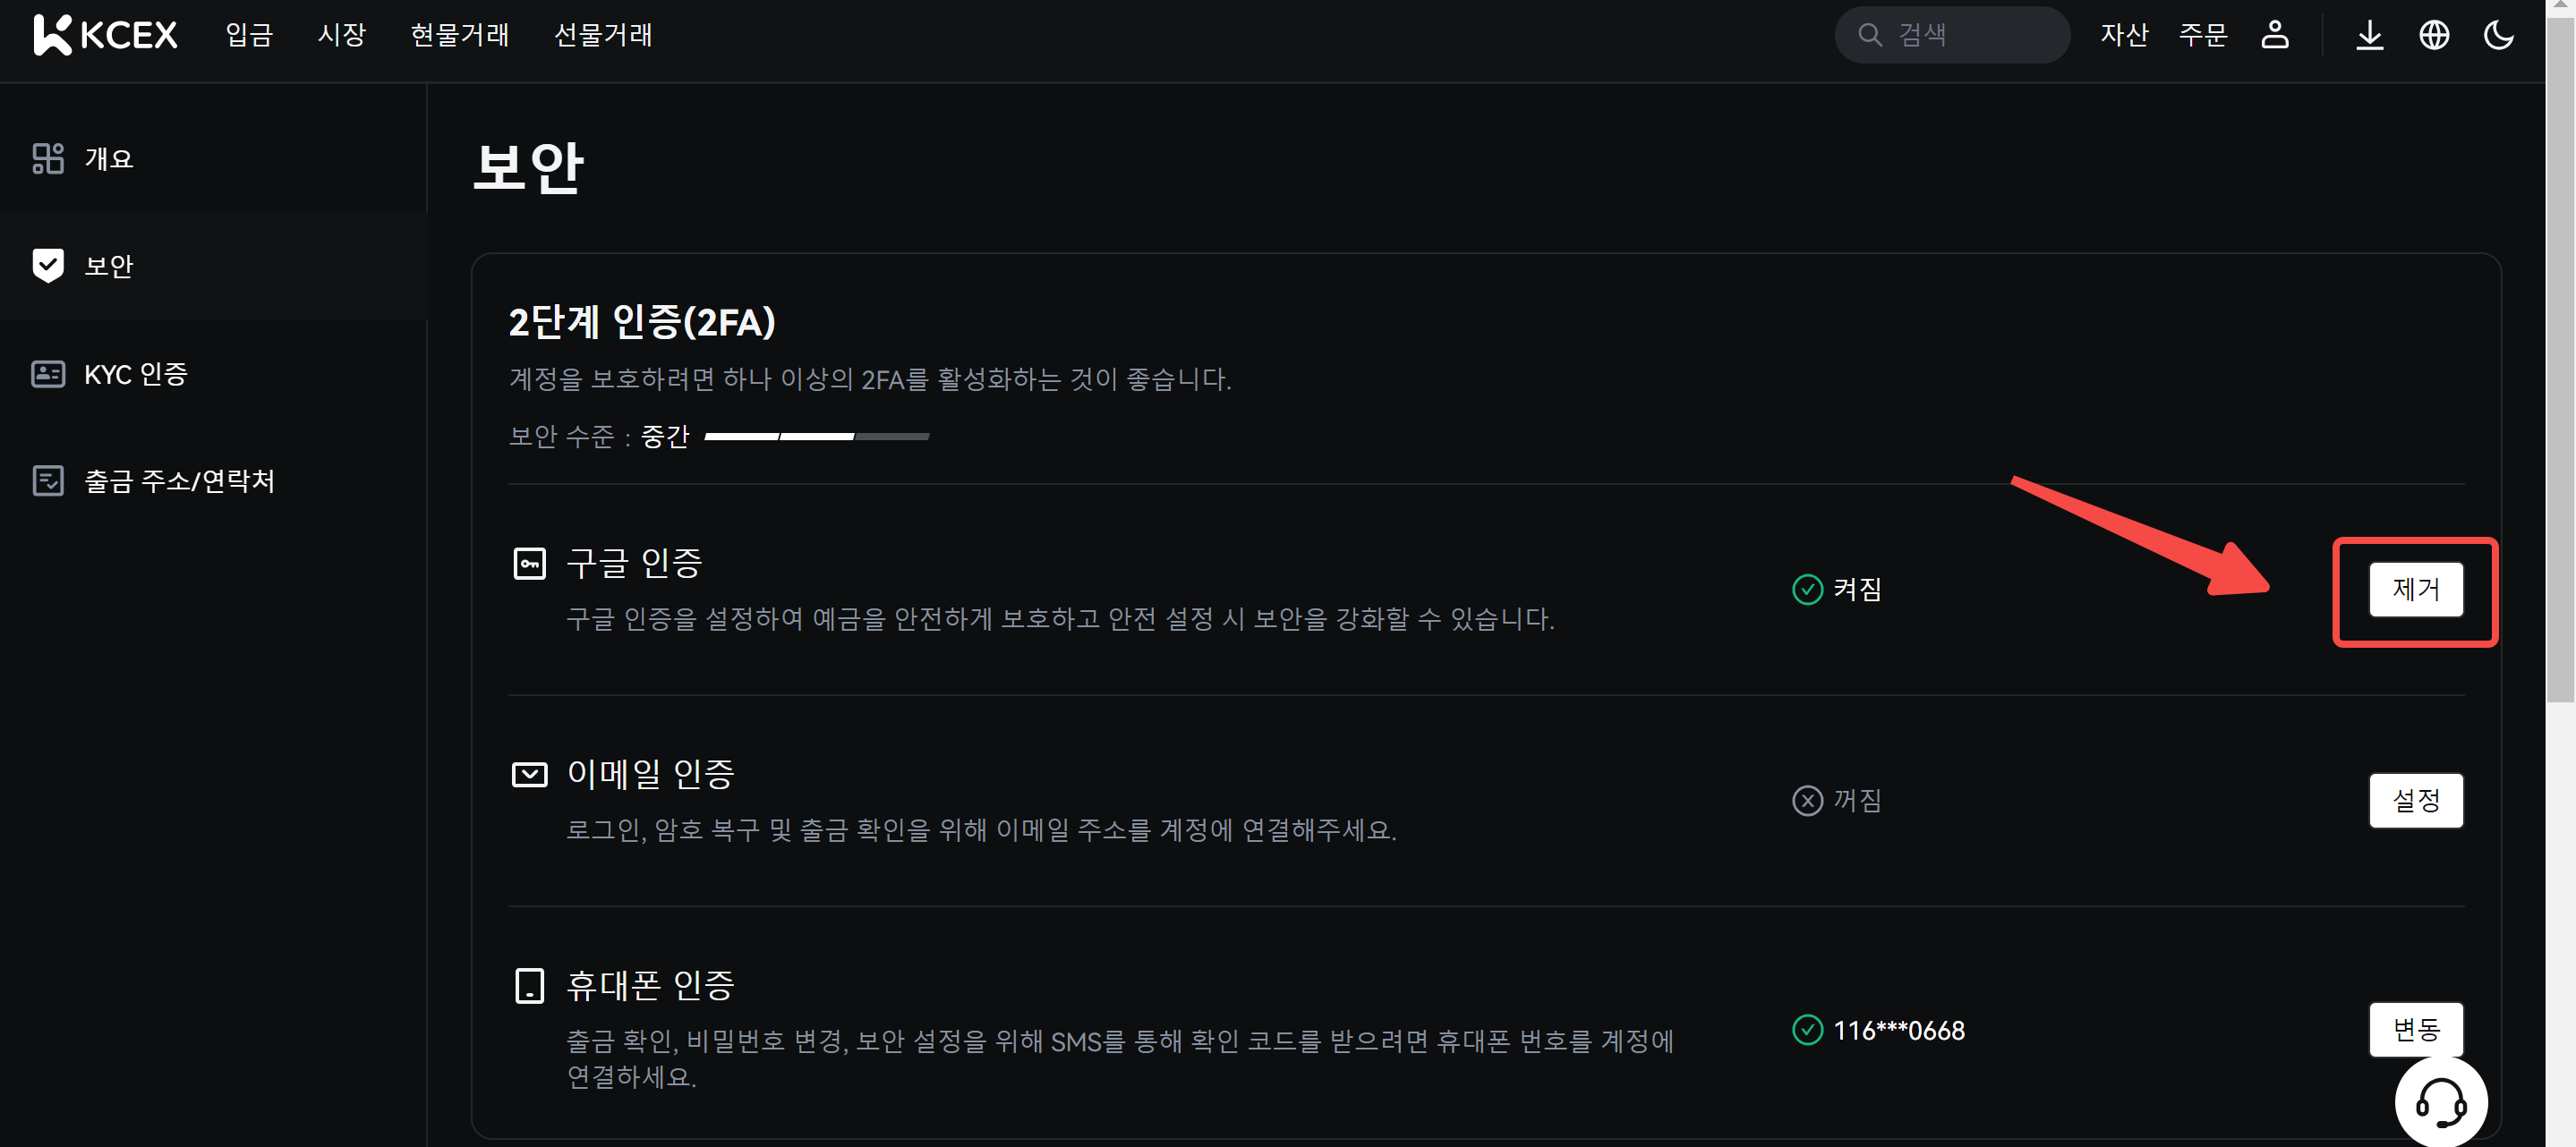Select KYC 인증 in sidebar

135,374
